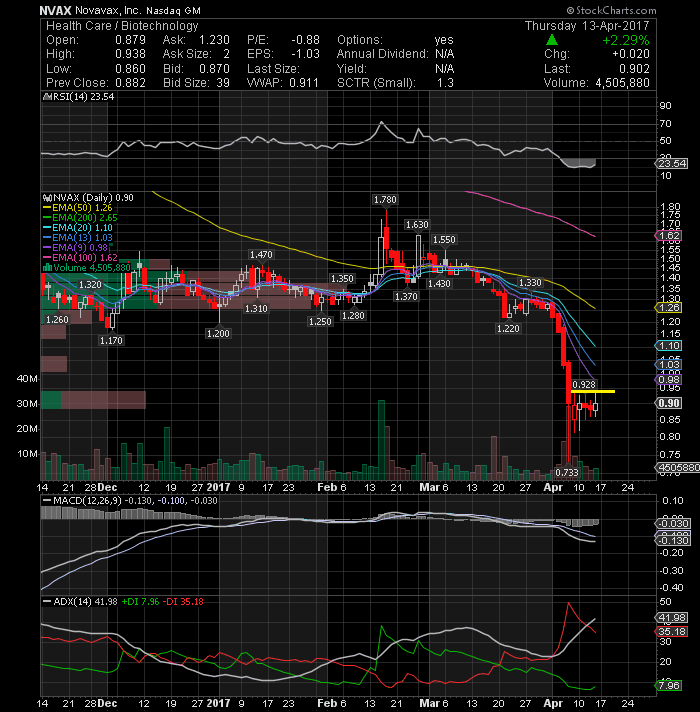Click the 35.18 -DI axis tag
The image size is (700, 712).
(671, 632)
